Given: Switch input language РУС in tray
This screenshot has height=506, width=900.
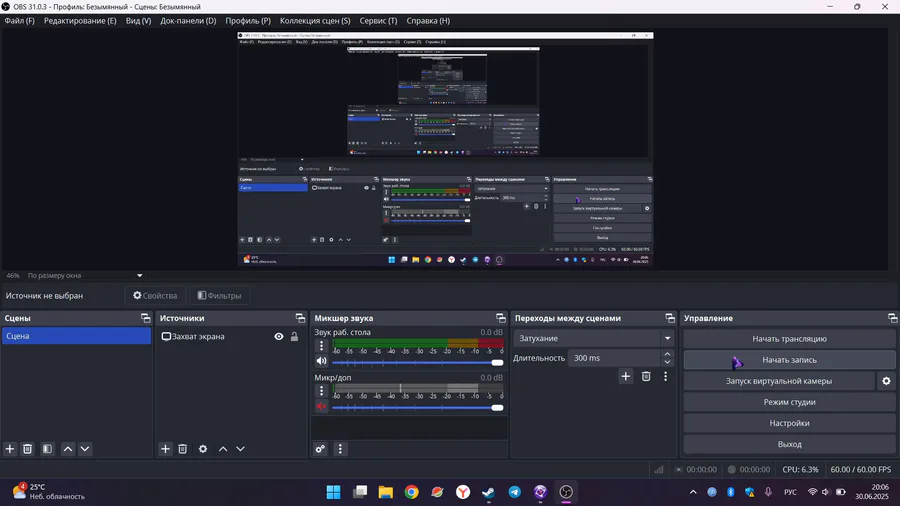Looking at the screenshot, I should 790,492.
